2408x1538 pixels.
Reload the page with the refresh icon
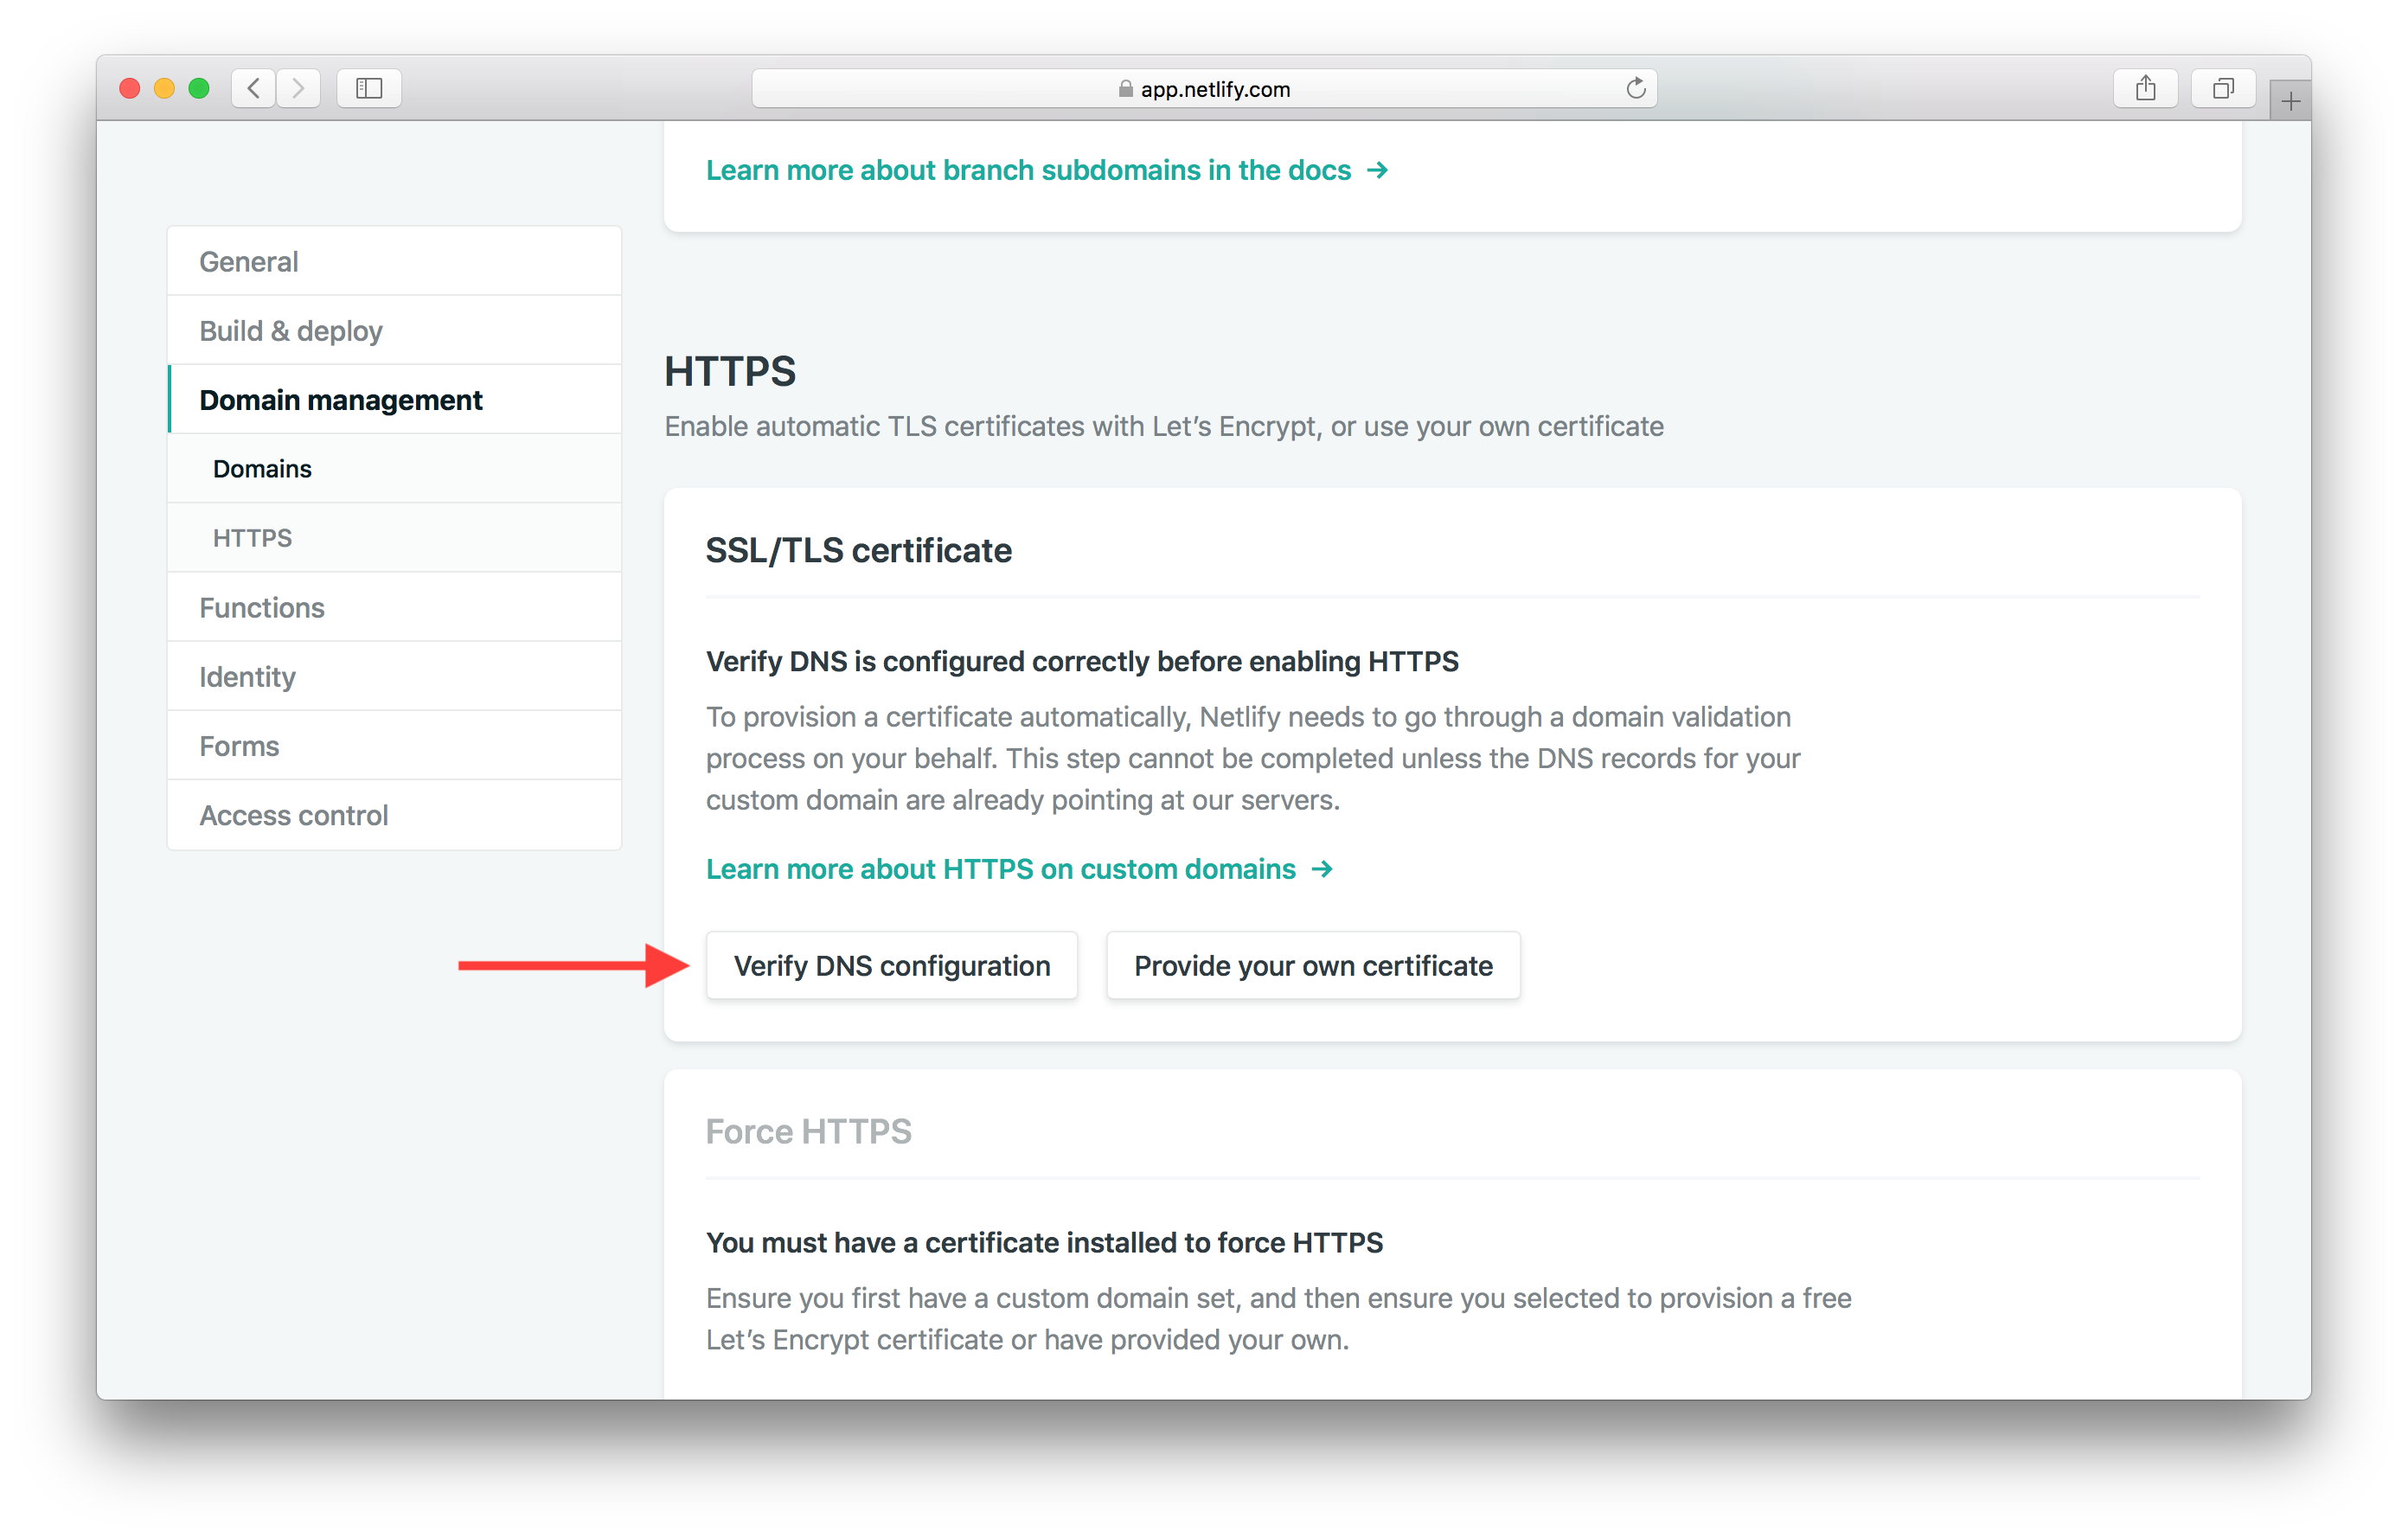[x=1635, y=88]
